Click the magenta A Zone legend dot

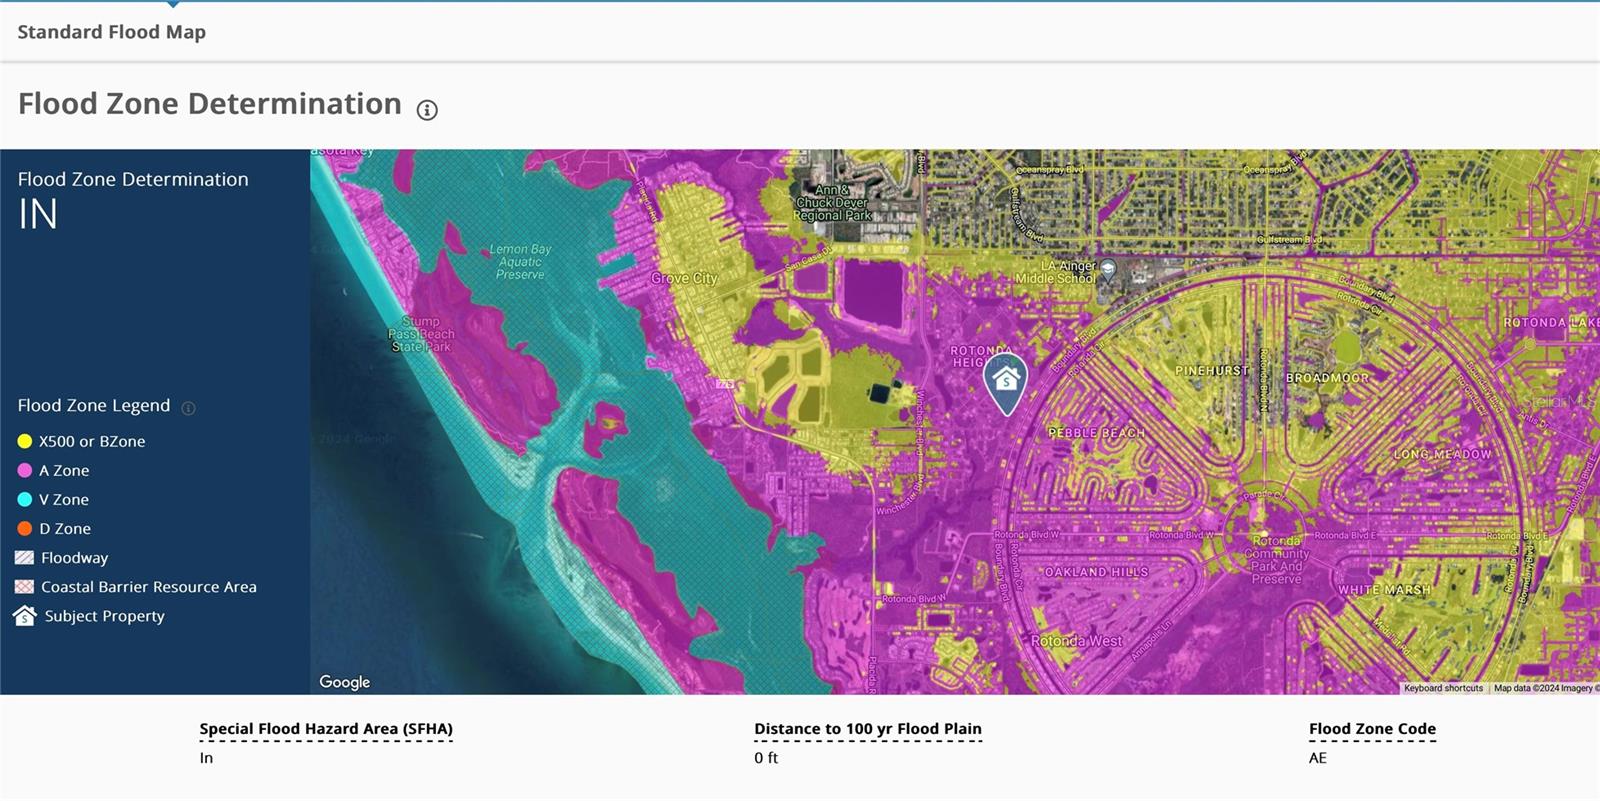25,470
